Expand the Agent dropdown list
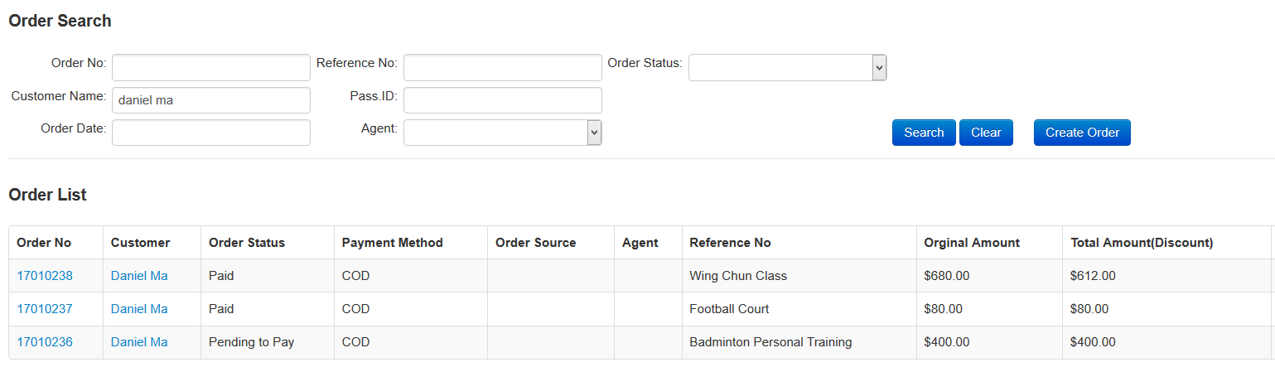Image resolution: width=1275 pixels, height=372 pixels. [502, 132]
